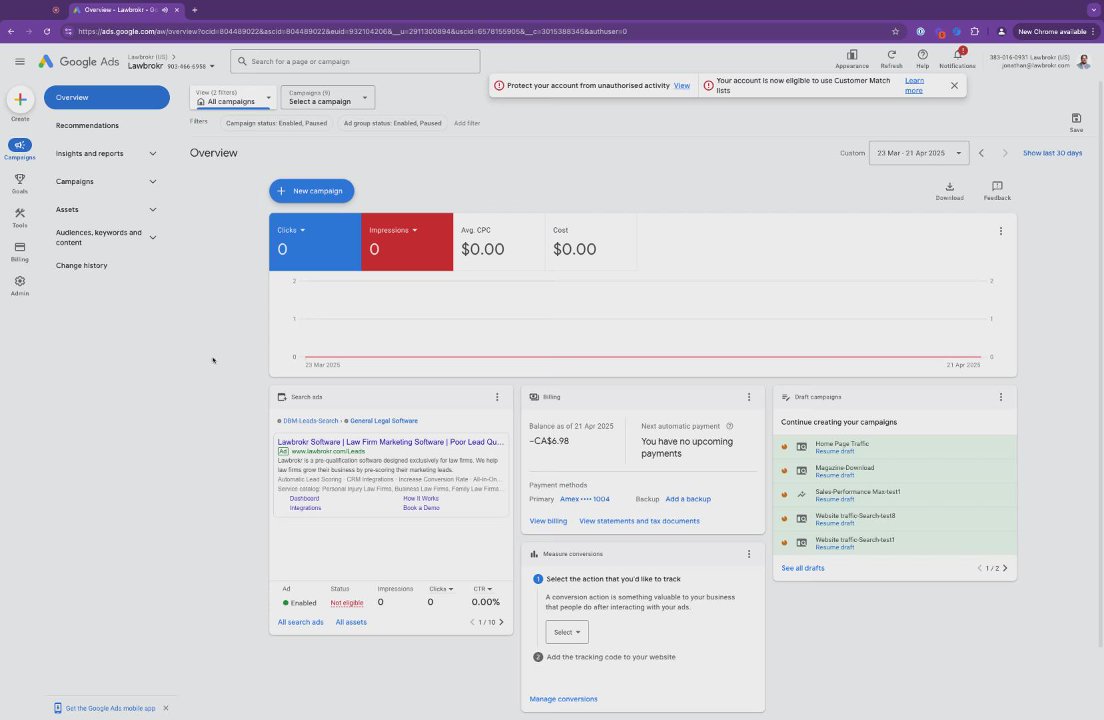Dismiss the Customer Match notification banner
Screen dimensions: 1104x720
click(954, 85)
